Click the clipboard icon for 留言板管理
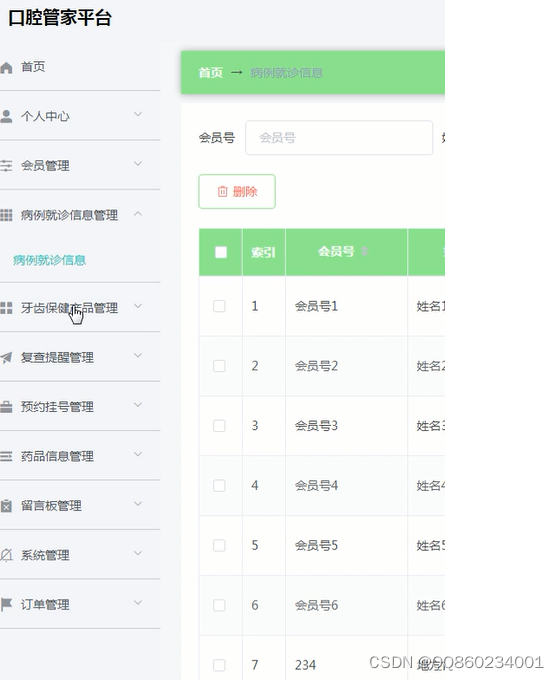Screen dimensions: 559x680 click(x=6, y=506)
